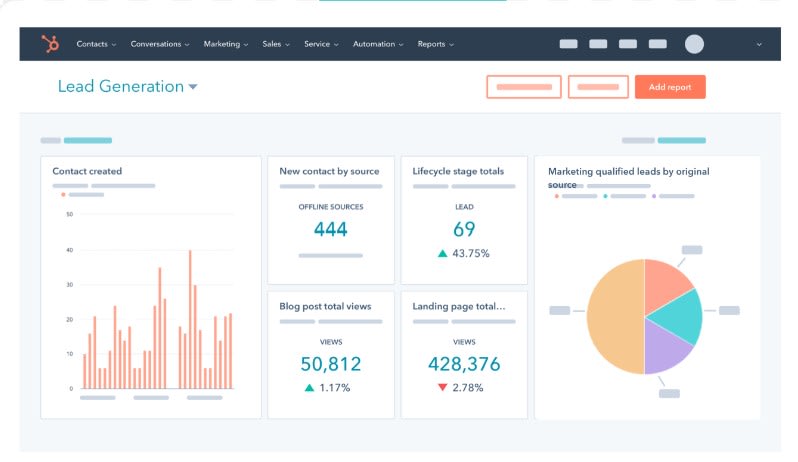Click the user avatar circle

pos(694,44)
